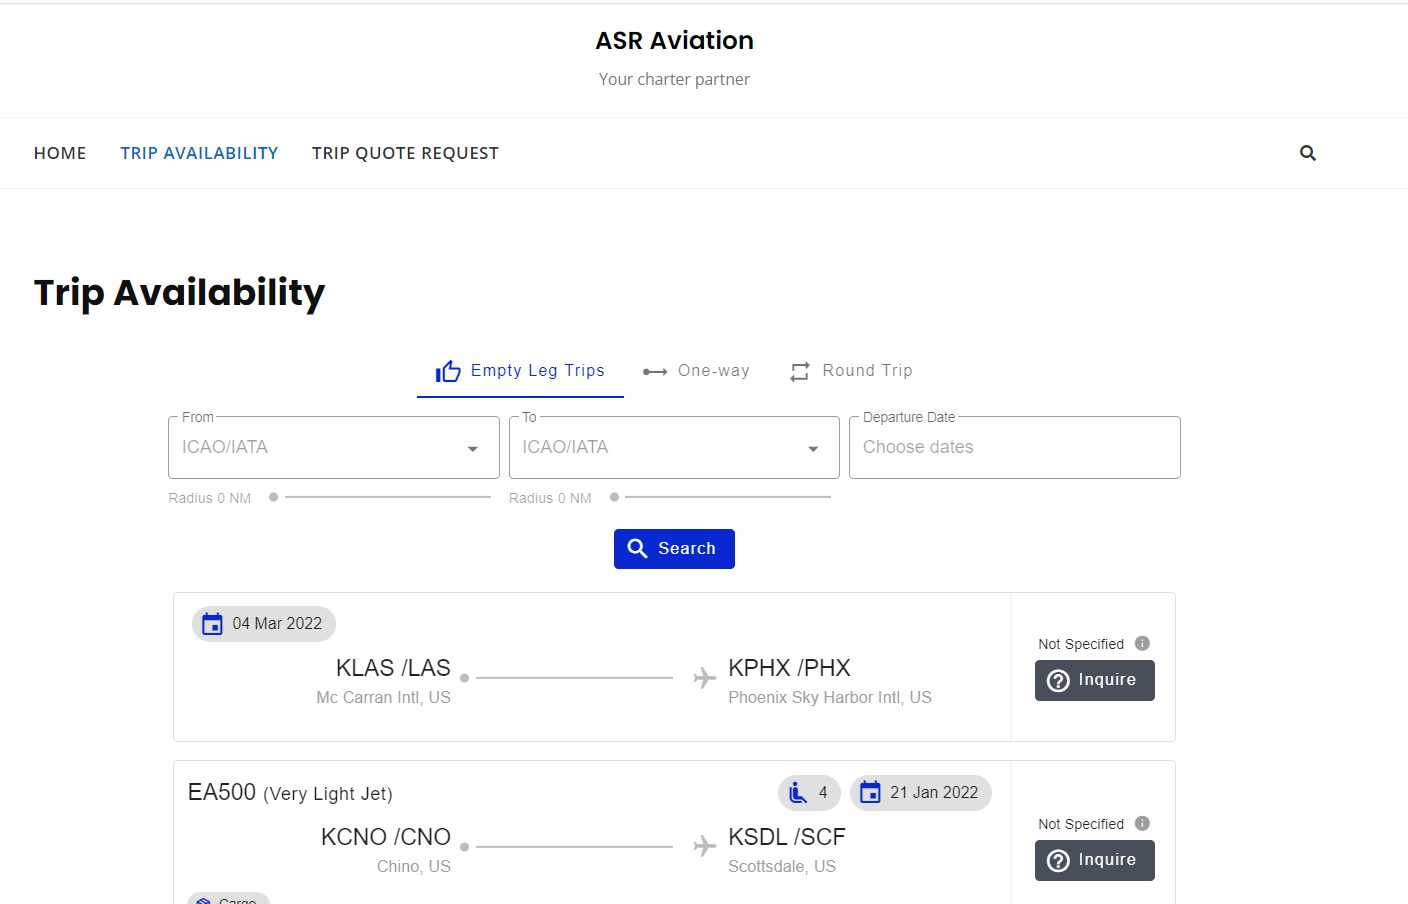1408x904 pixels.
Task: Open the Departure Date field
Action: (1015, 448)
